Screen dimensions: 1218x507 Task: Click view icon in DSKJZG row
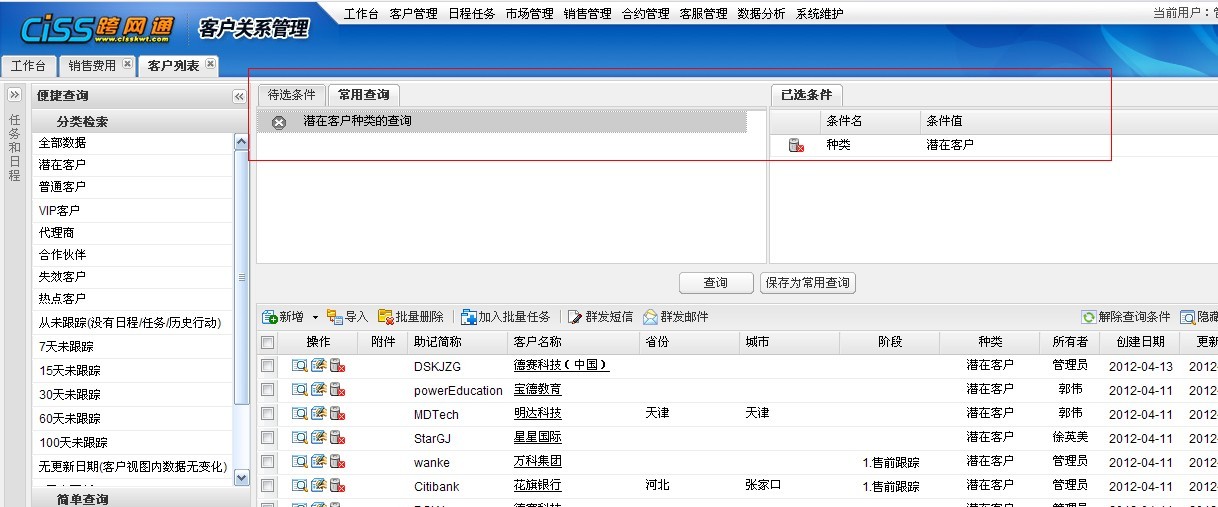pos(299,366)
